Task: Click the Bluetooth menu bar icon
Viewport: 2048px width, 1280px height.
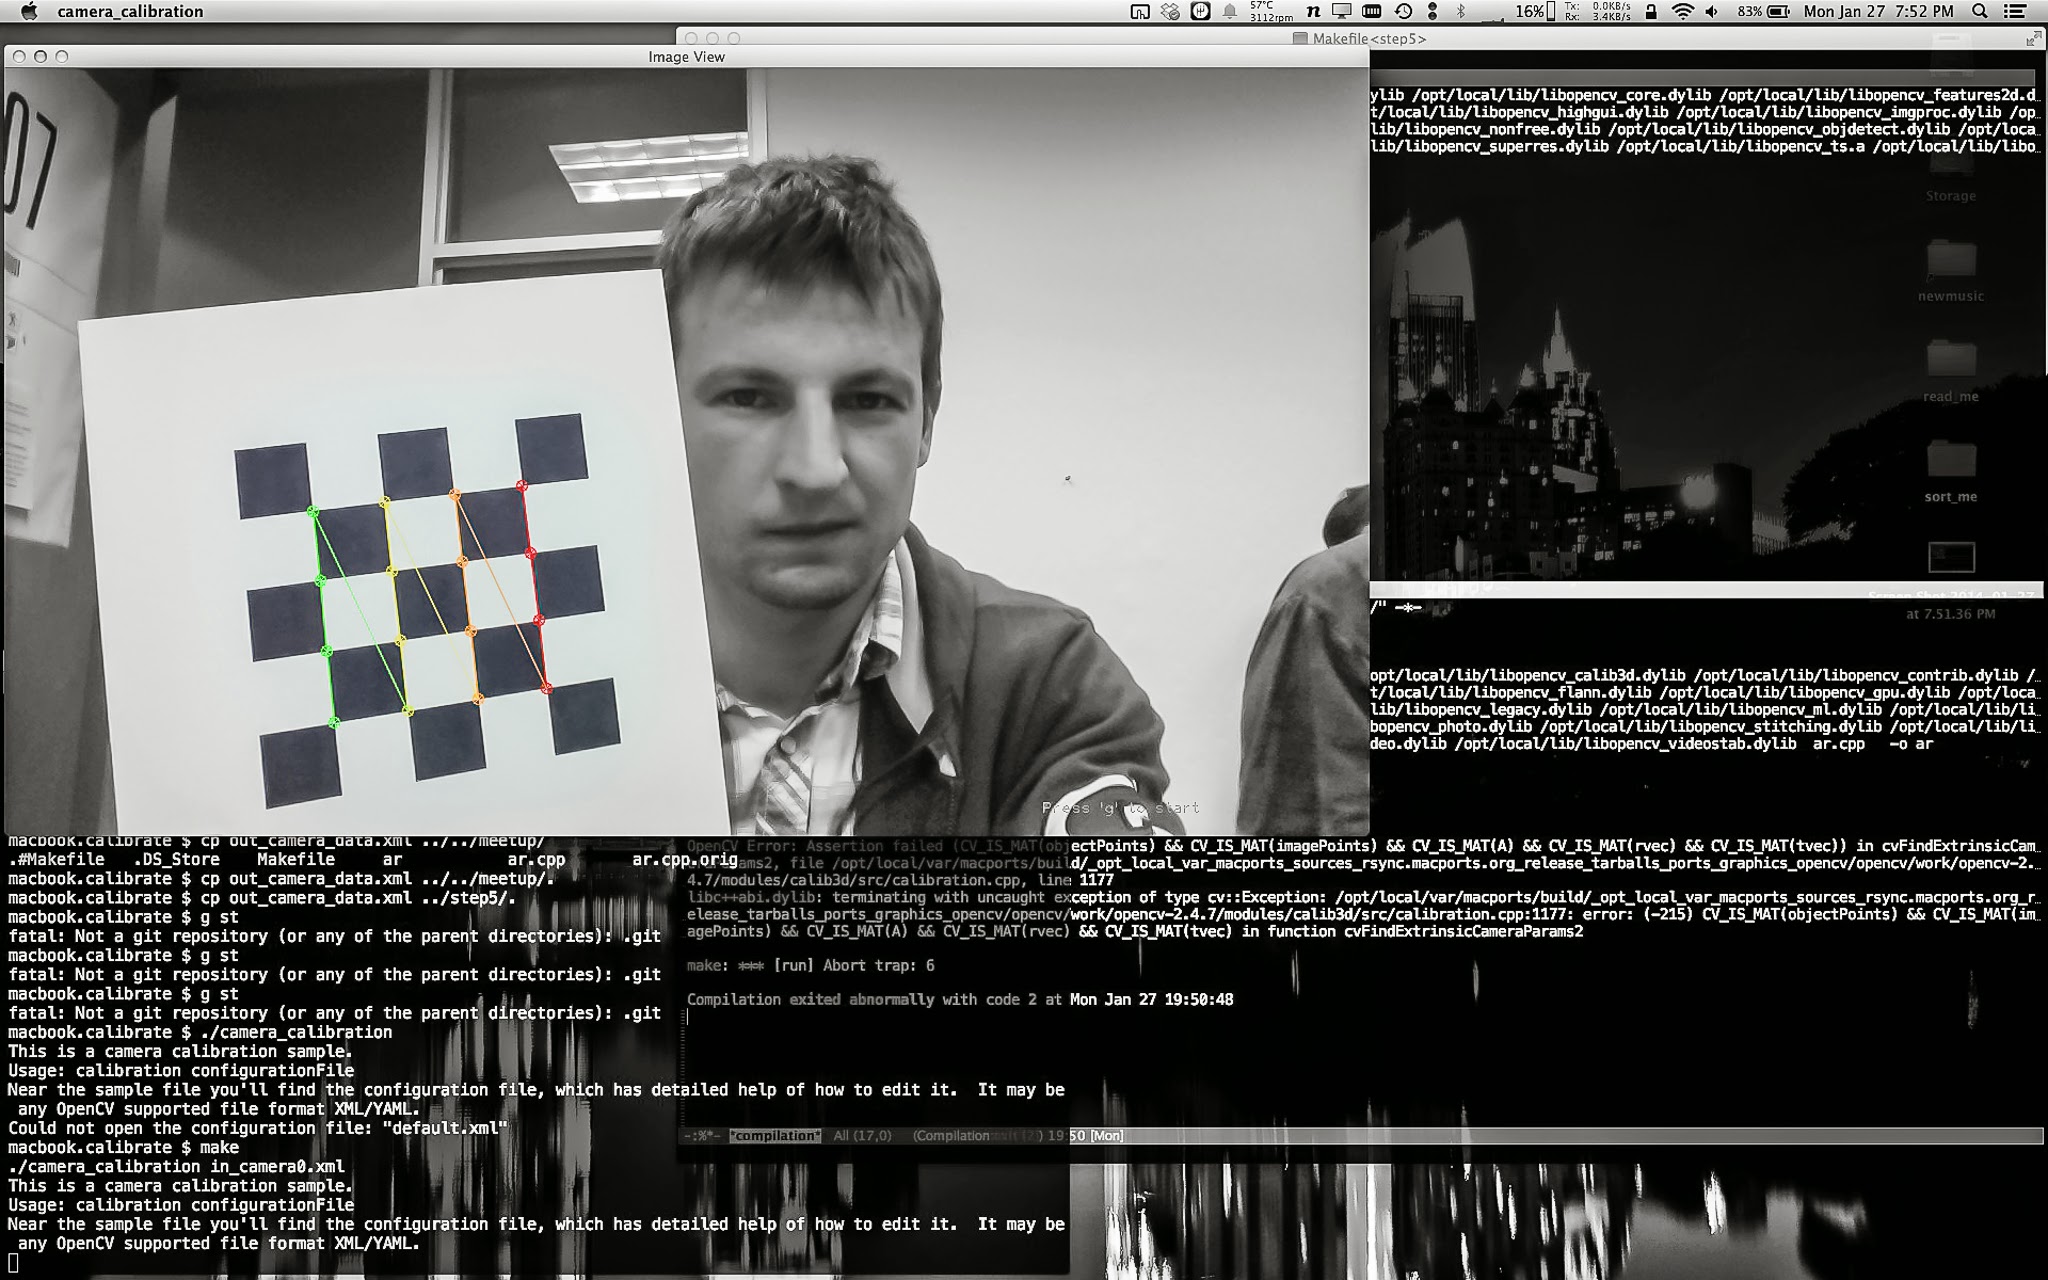Action: point(1460,12)
